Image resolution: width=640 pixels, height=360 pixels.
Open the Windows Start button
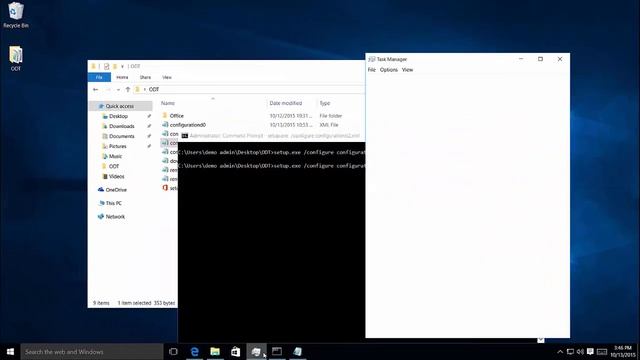[x=10, y=351]
